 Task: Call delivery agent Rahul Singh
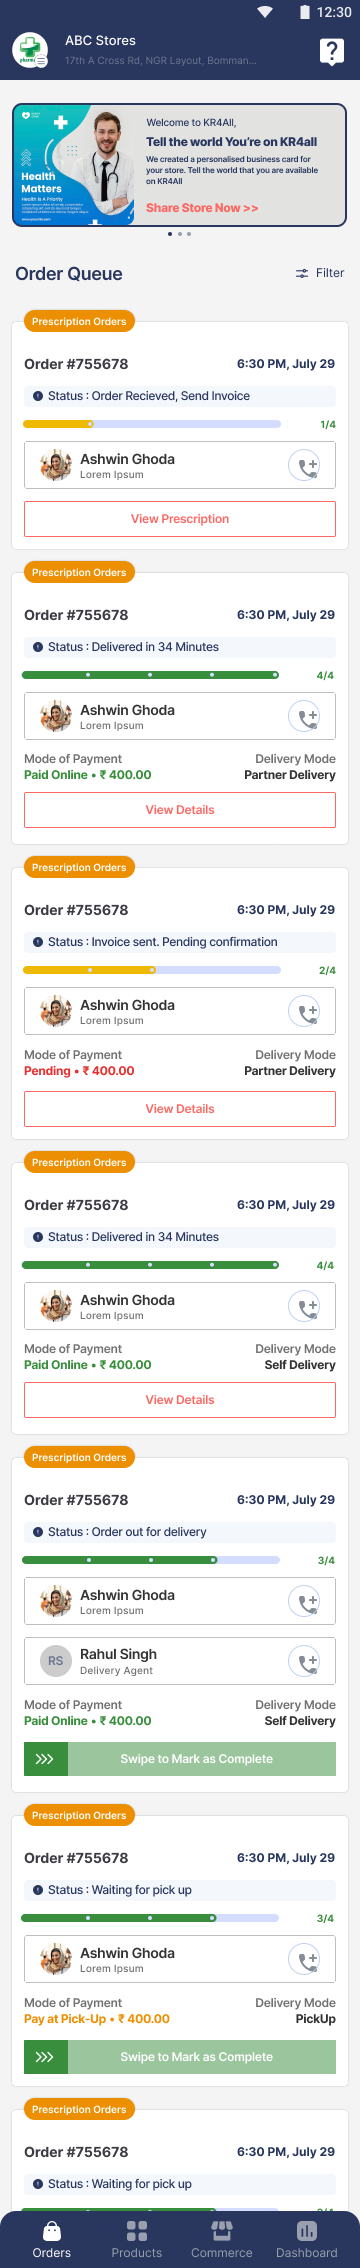[x=304, y=1661]
